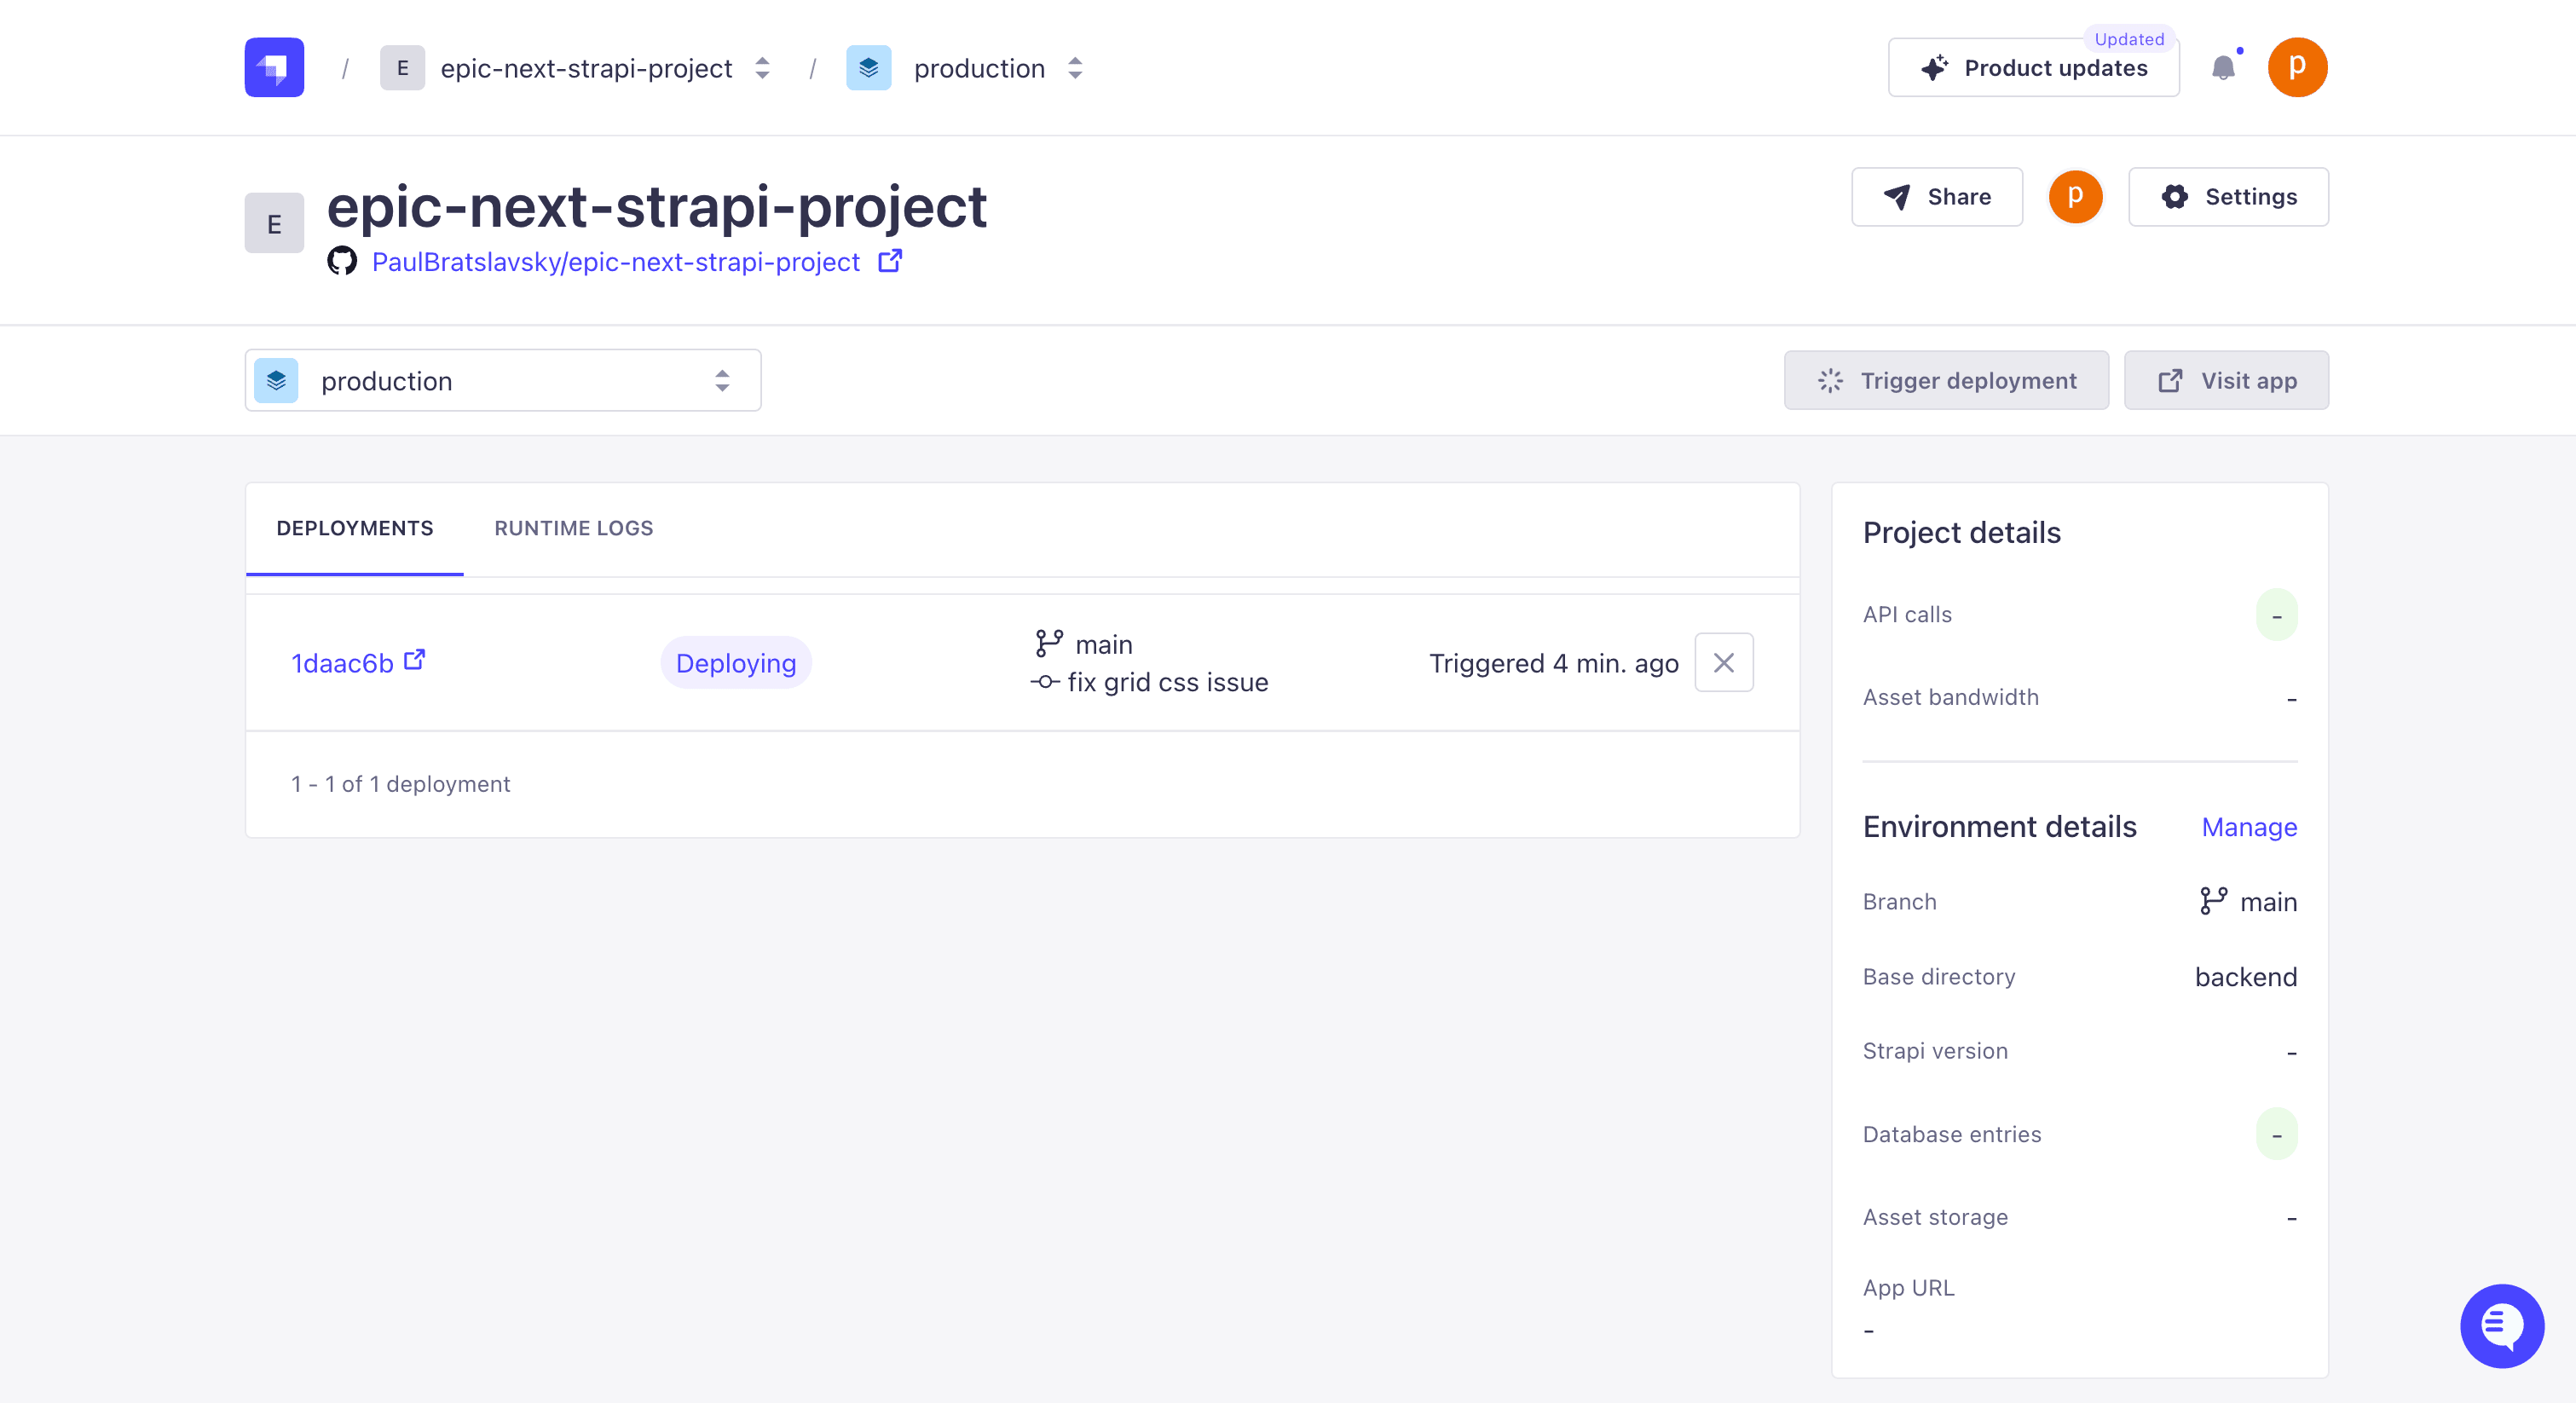Click the Share button
The width and height of the screenshot is (2576, 1403).
tap(1937, 196)
